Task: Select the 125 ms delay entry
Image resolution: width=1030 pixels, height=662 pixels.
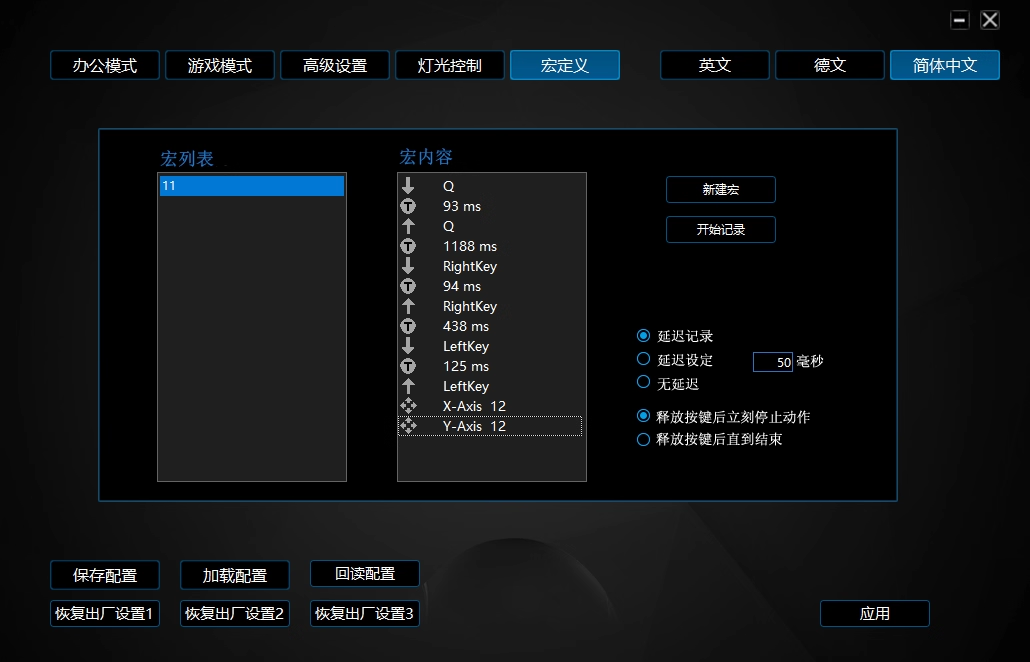Action: tap(491, 366)
